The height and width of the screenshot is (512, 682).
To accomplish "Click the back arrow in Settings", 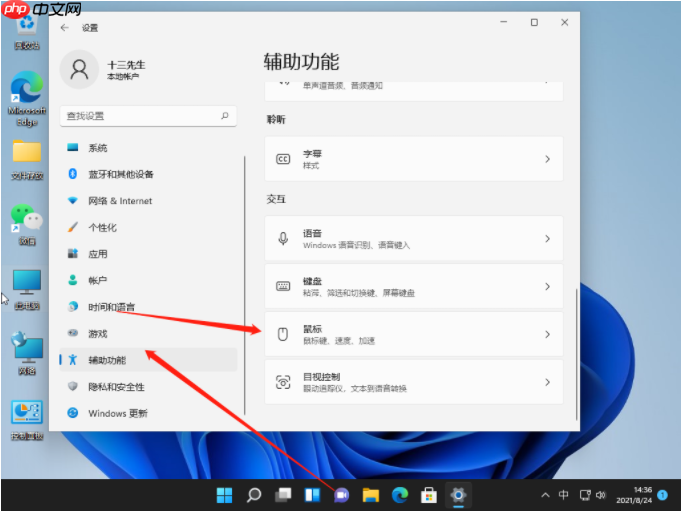I will coord(65,28).
